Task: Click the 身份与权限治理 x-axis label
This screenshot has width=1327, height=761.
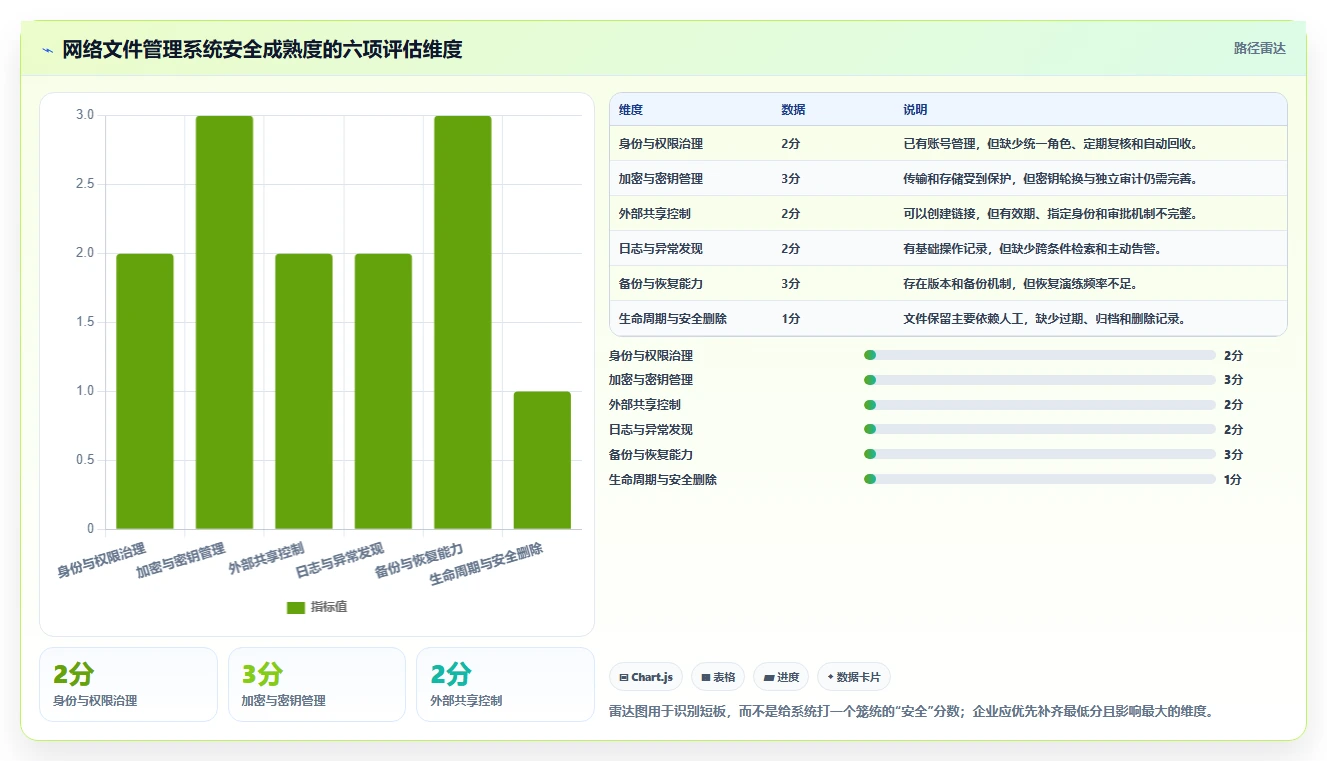Action: 101,560
